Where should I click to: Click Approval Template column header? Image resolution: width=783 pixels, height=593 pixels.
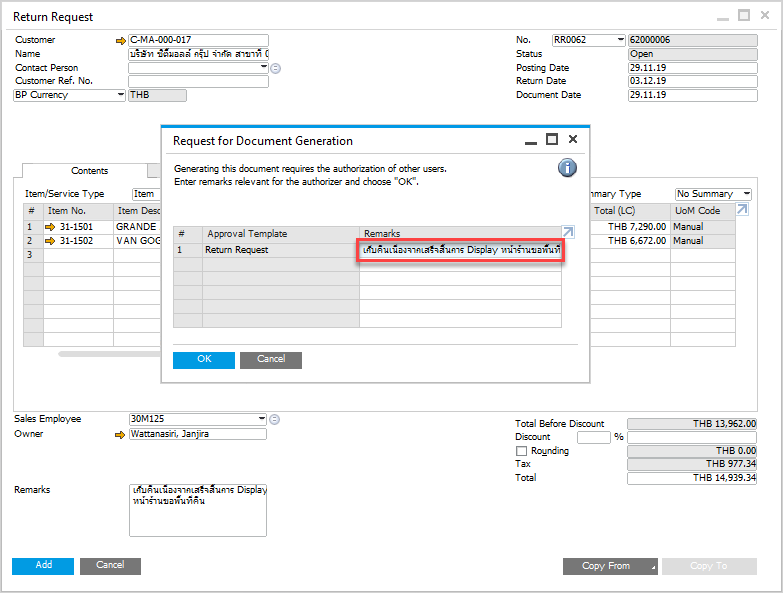tap(281, 234)
